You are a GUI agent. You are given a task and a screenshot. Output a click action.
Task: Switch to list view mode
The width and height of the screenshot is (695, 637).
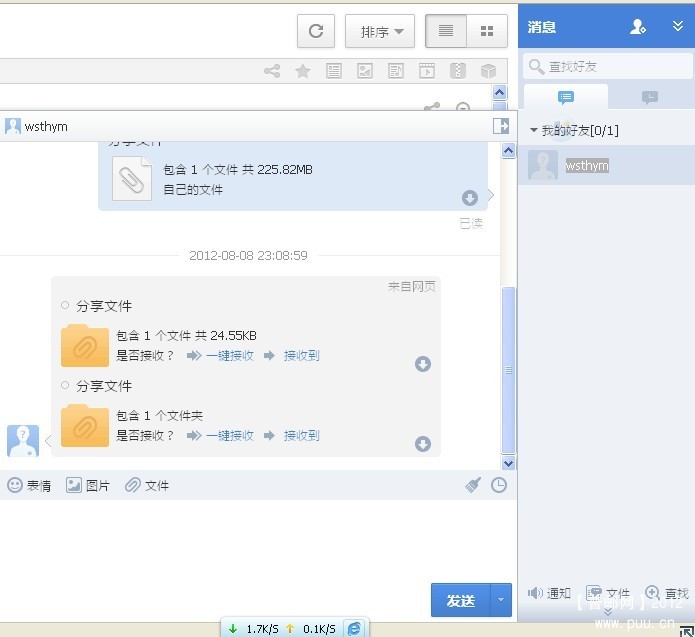point(446,31)
